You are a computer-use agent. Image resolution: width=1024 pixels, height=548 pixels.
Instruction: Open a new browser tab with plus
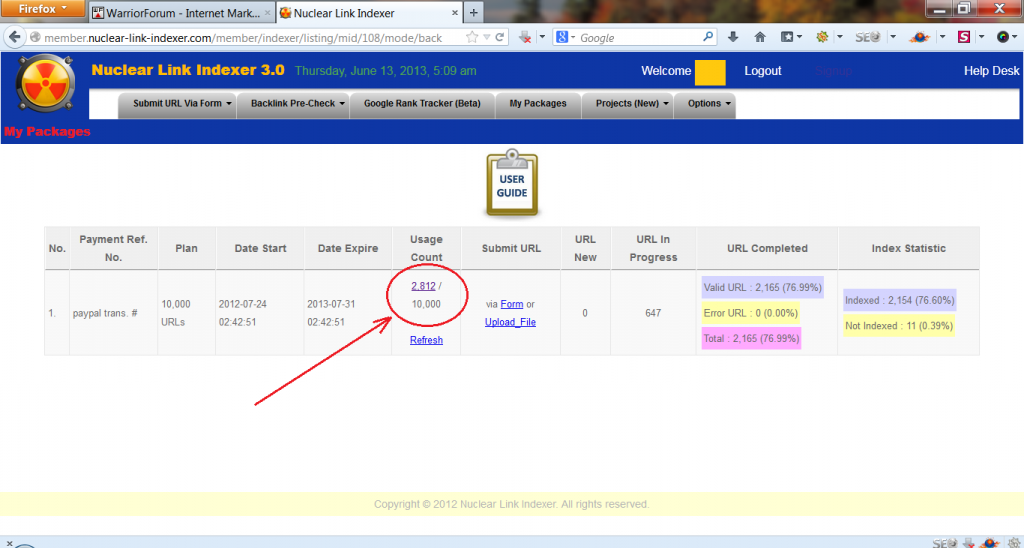pos(473,12)
